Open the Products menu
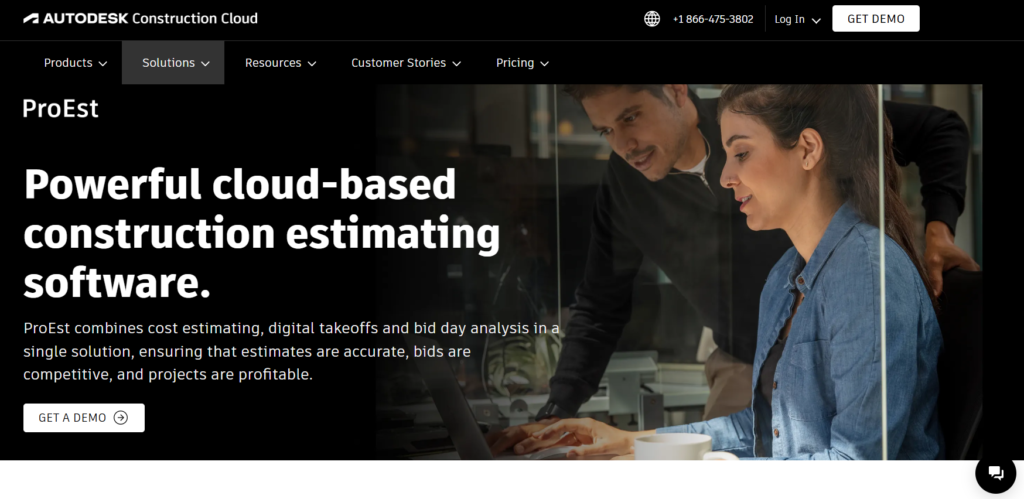1024x499 pixels. pyautogui.click(x=75, y=63)
